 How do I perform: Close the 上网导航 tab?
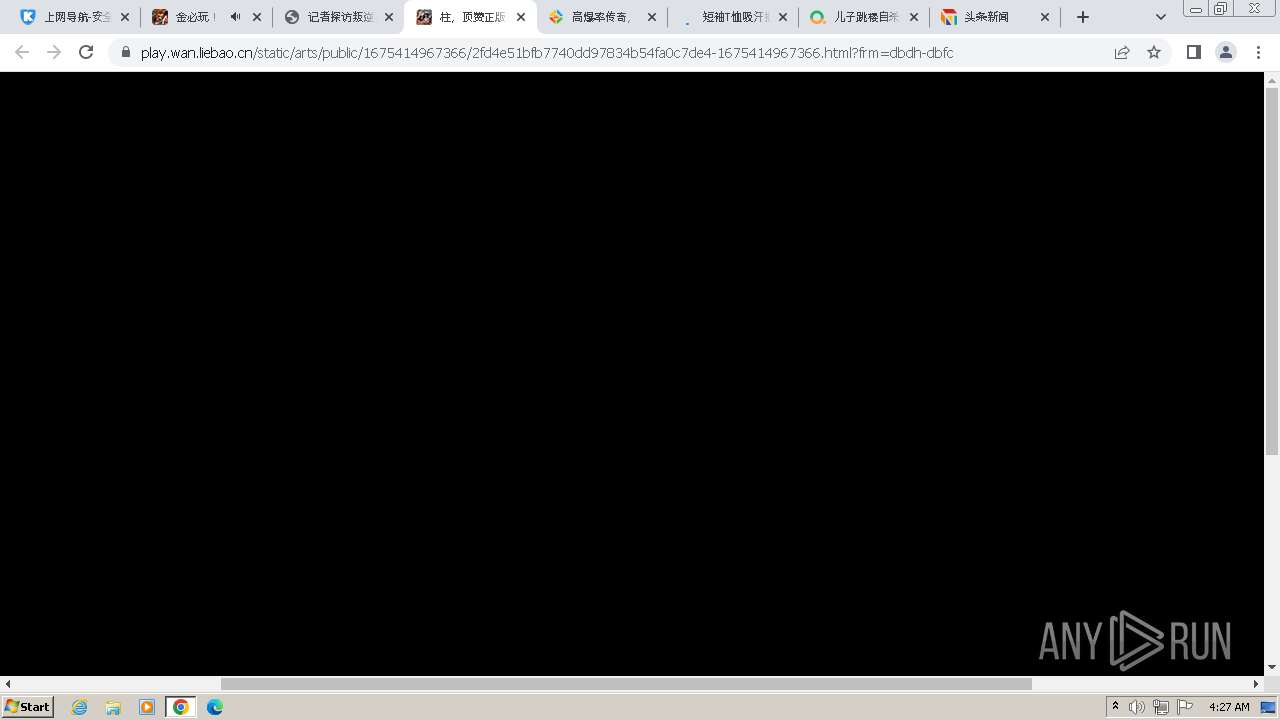coord(125,17)
